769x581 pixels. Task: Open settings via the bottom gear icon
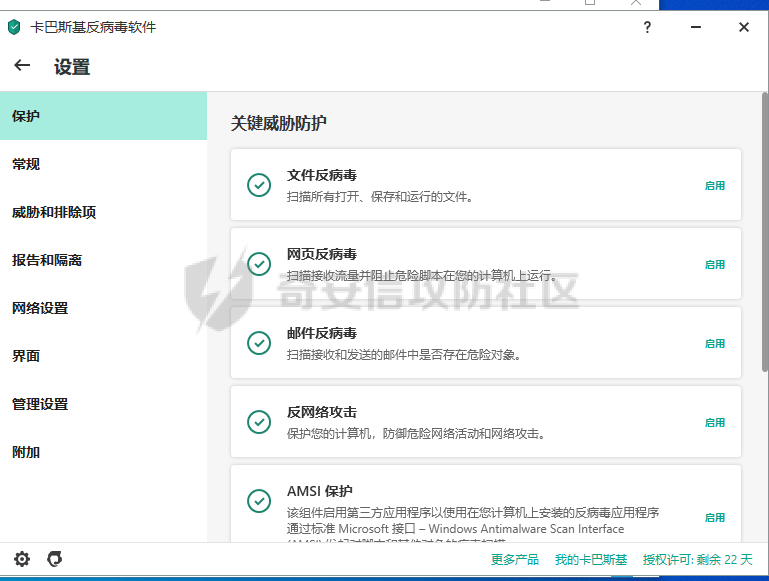pos(22,559)
